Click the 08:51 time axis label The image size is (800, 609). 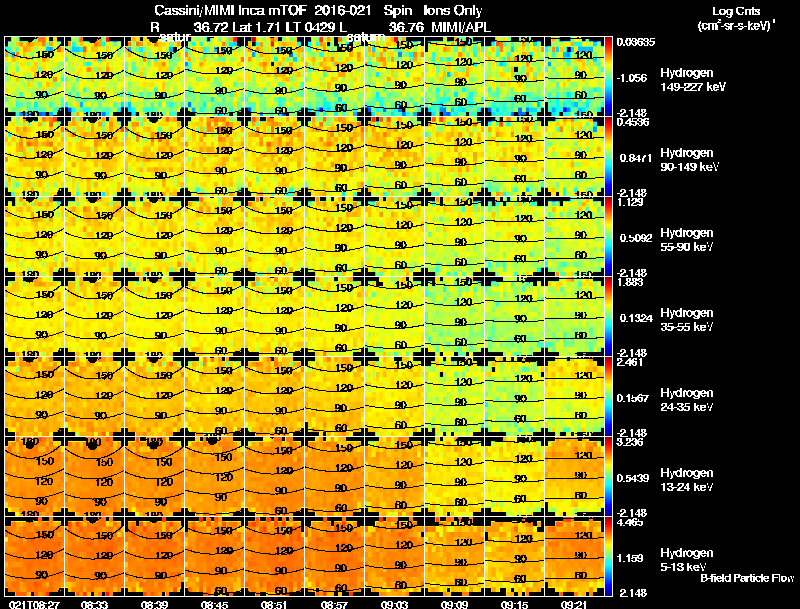(x=274, y=604)
